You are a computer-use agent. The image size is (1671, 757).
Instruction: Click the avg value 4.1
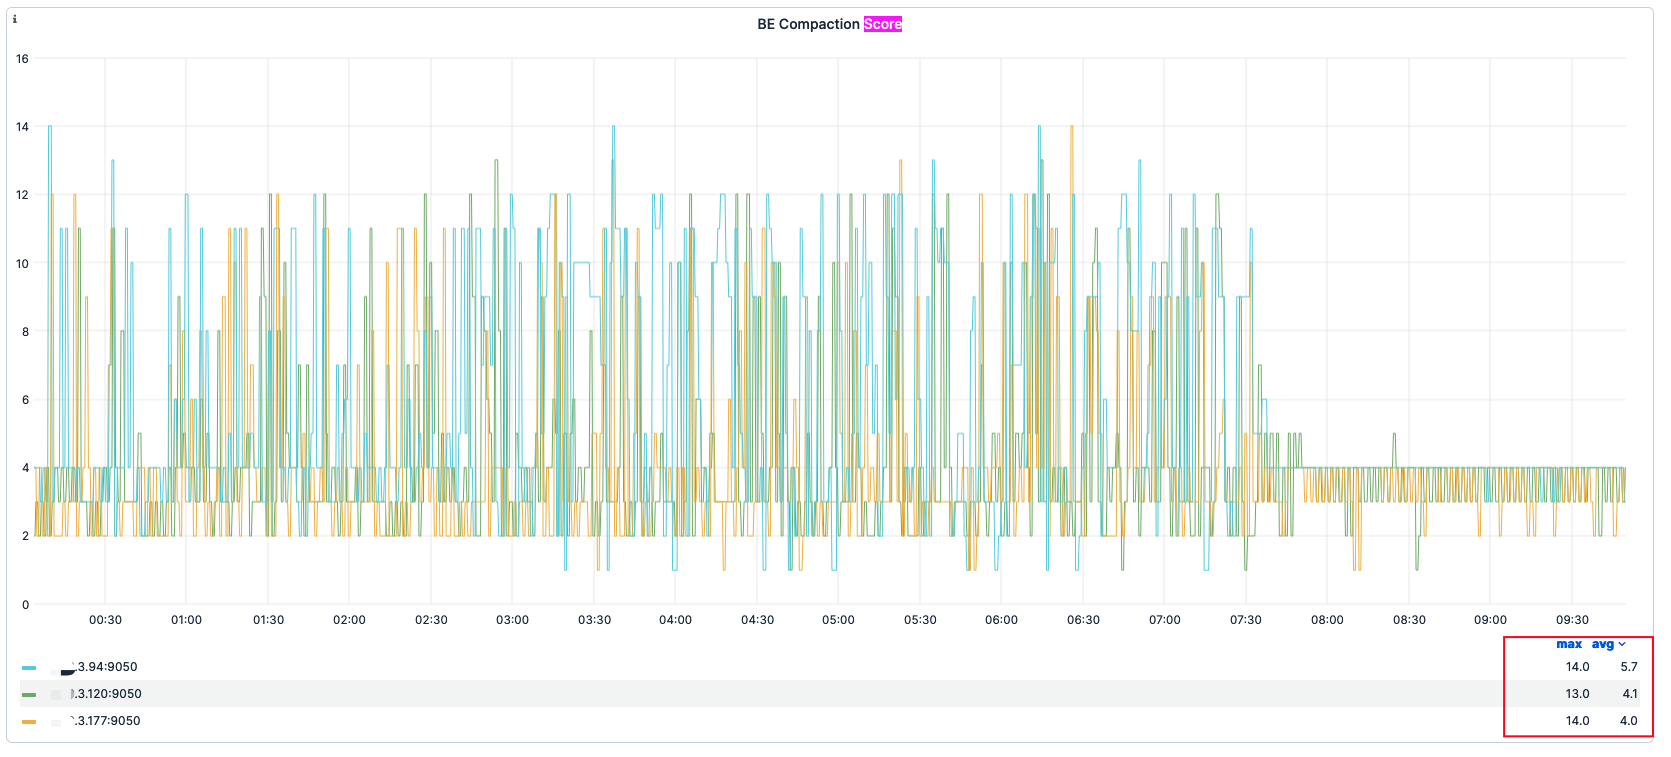pos(1630,694)
